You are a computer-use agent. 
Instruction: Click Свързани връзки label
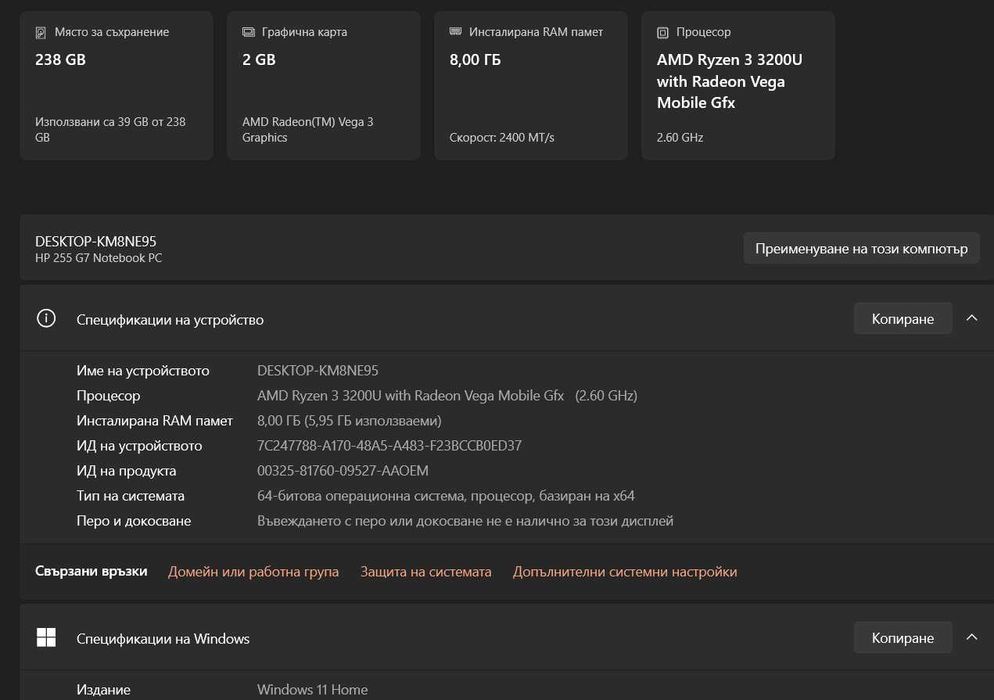(x=91, y=571)
